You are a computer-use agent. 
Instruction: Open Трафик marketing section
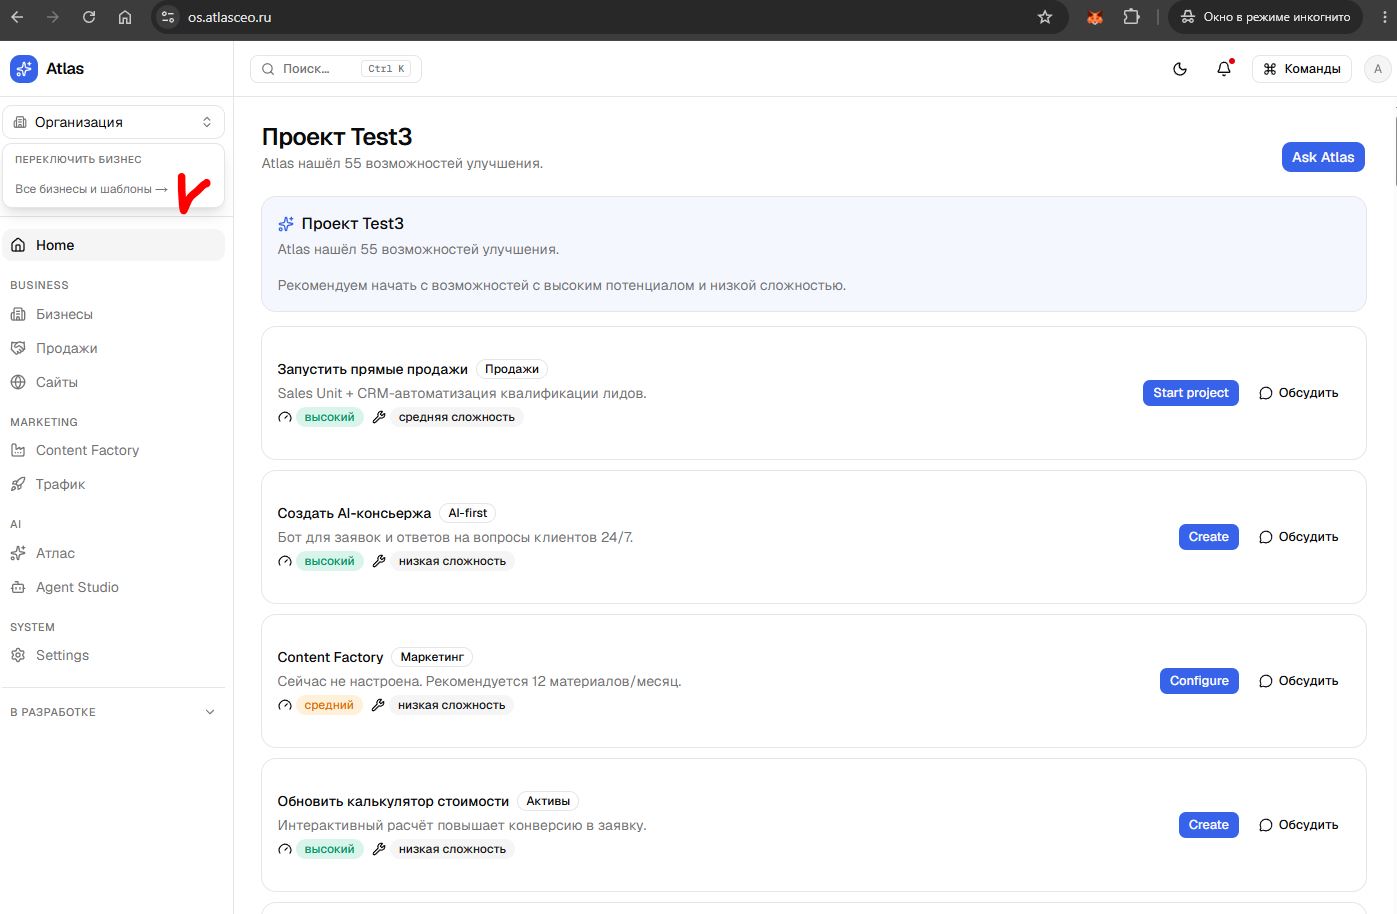click(x=113, y=484)
